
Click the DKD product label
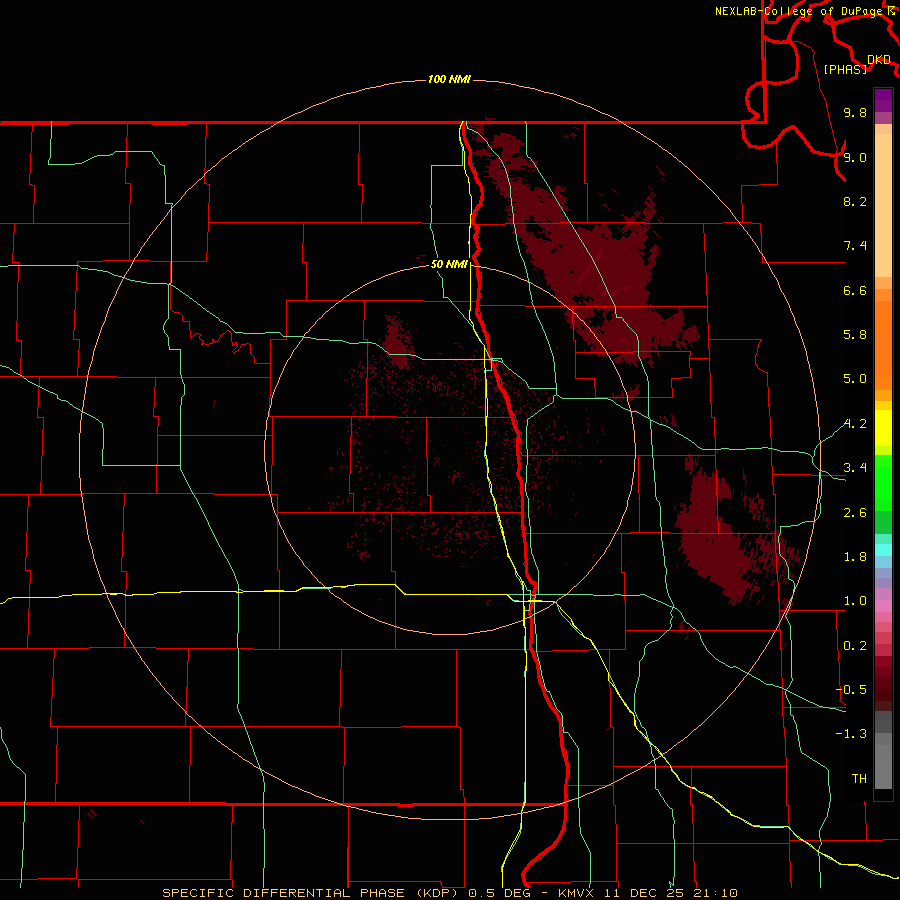(x=879, y=60)
